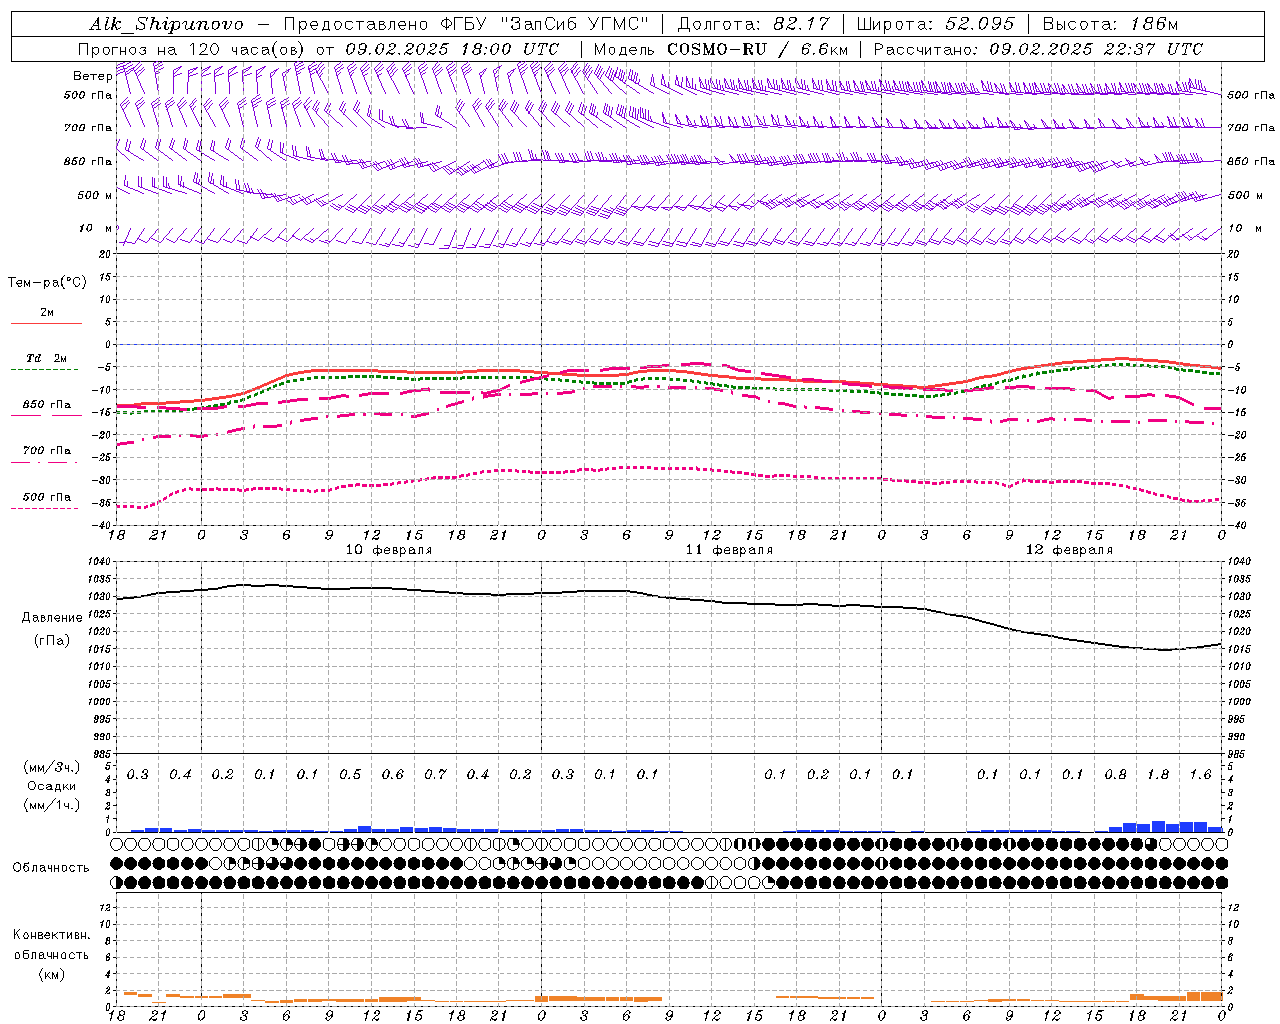The height and width of the screenshot is (1024, 1280).
Task: Click the Облачность cloud cover label
Action: pos(51,868)
